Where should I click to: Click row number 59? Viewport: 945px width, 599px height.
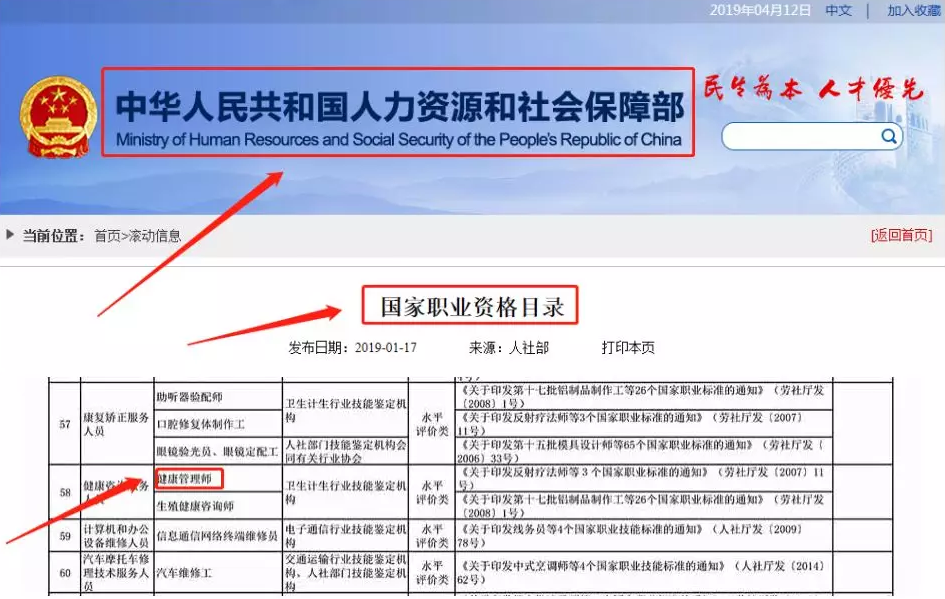point(65,536)
